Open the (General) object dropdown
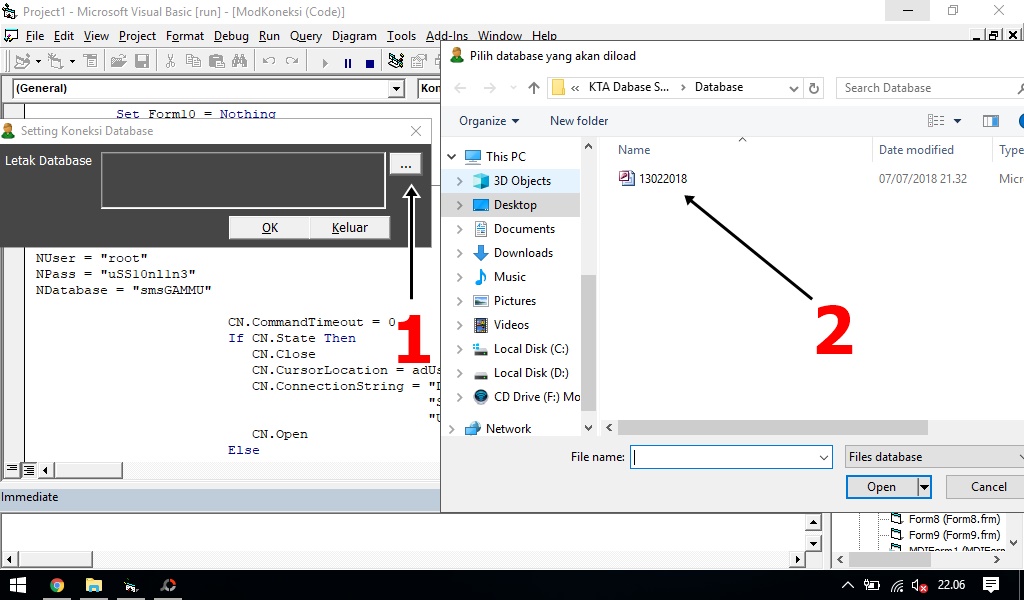1024x600 pixels. point(396,88)
